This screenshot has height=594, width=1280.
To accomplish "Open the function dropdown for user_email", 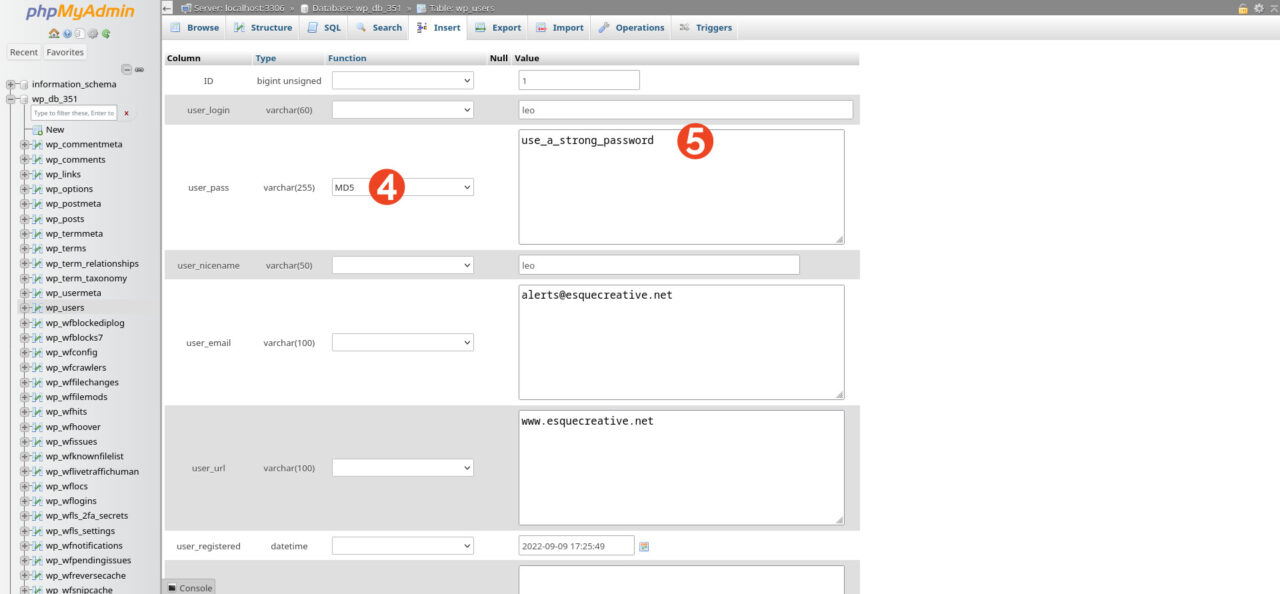I will click(x=402, y=341).
